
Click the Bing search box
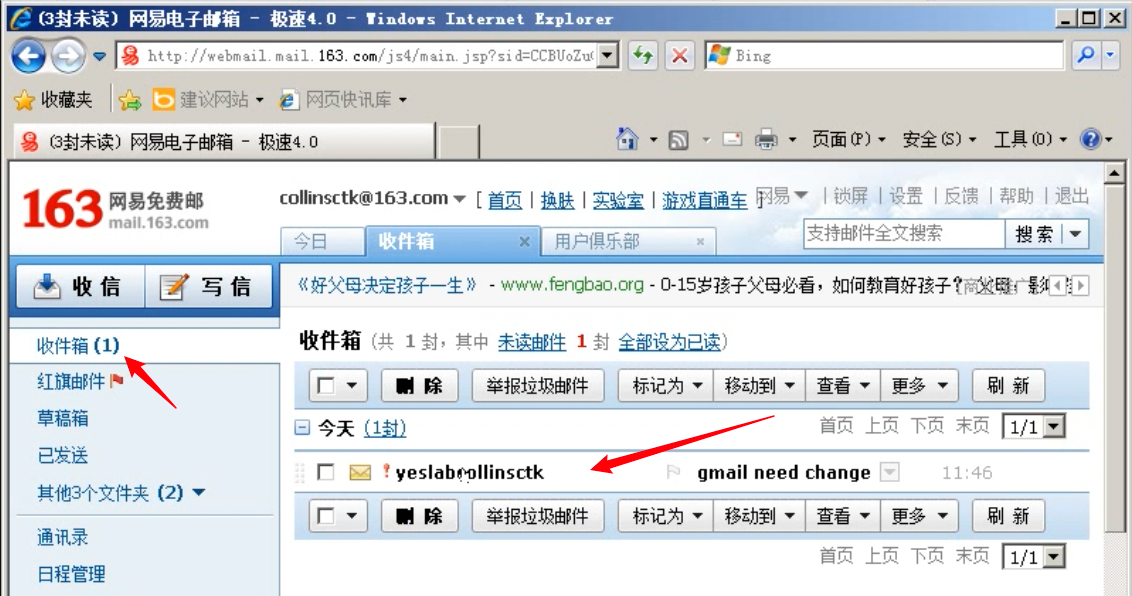pyautogui.click(x=884, y=56)
